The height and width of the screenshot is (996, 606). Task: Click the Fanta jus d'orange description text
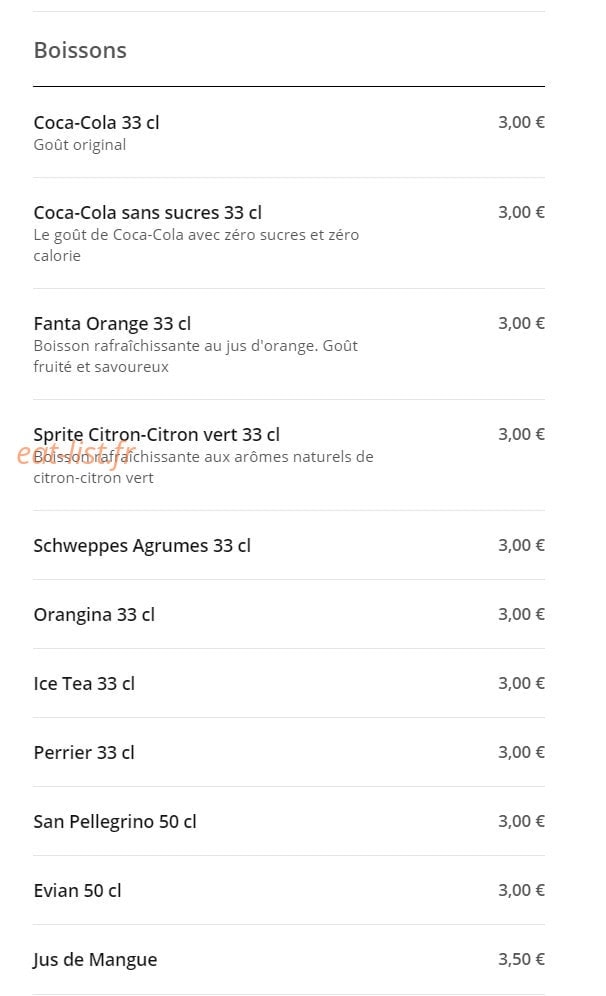point(196,356)
